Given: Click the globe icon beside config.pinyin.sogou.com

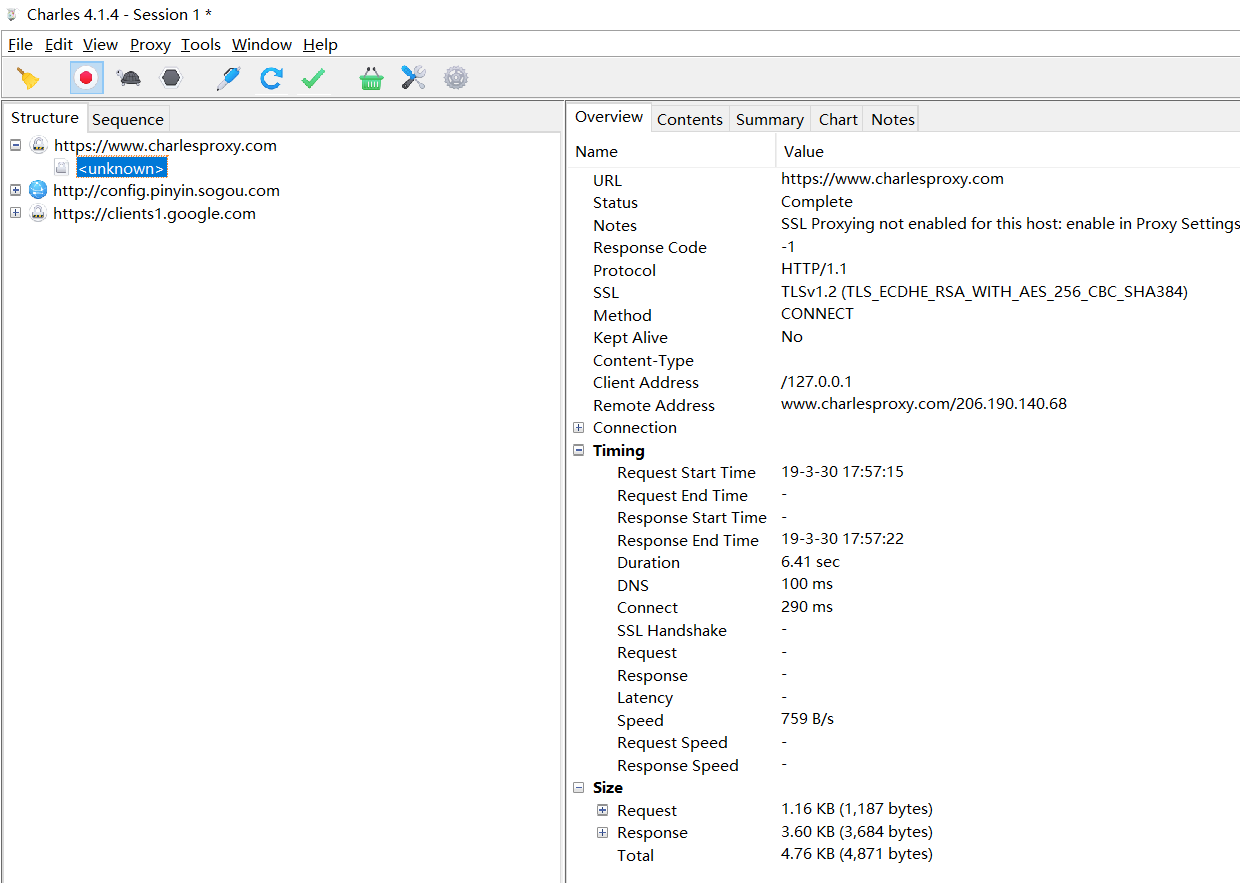Looking at the screenshot, I should (38, 190).
